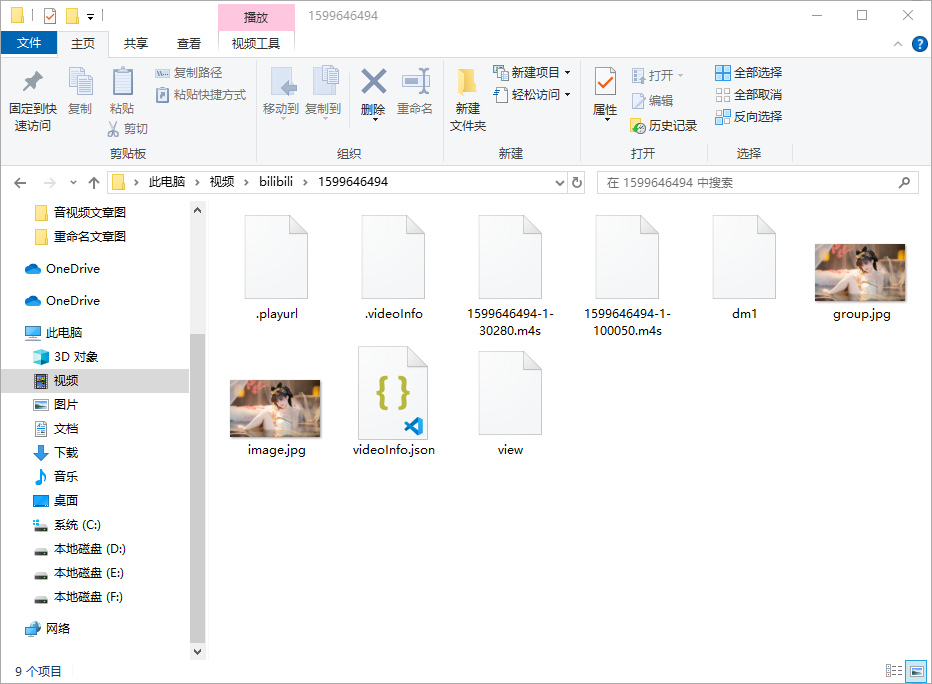Click the Delete (删除) red X icon
Screen dimensions: 932x684
click(373, 81)
